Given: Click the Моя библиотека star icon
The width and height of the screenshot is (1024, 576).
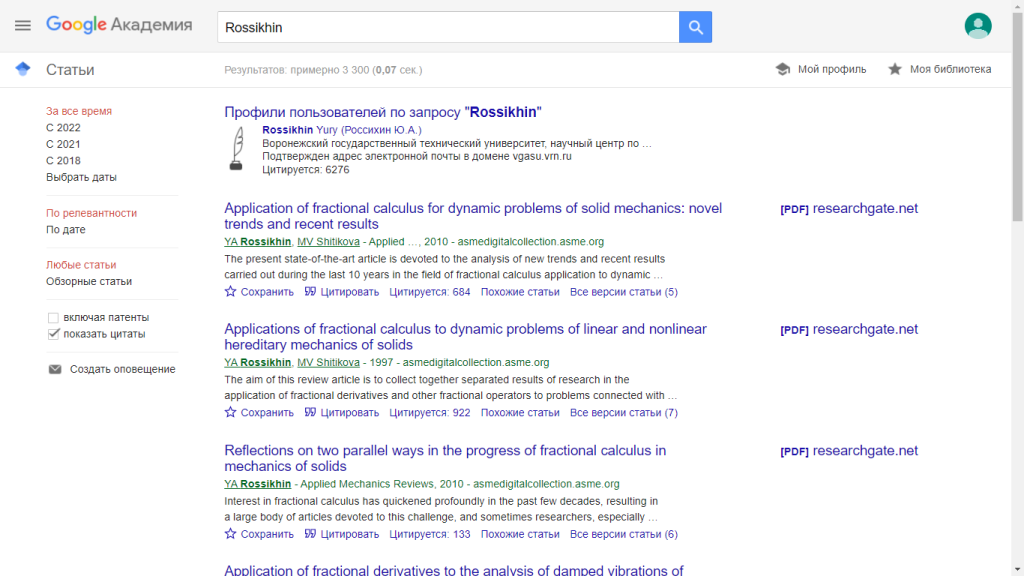Looking at the screenshot, I should click(x=895, y=69).
